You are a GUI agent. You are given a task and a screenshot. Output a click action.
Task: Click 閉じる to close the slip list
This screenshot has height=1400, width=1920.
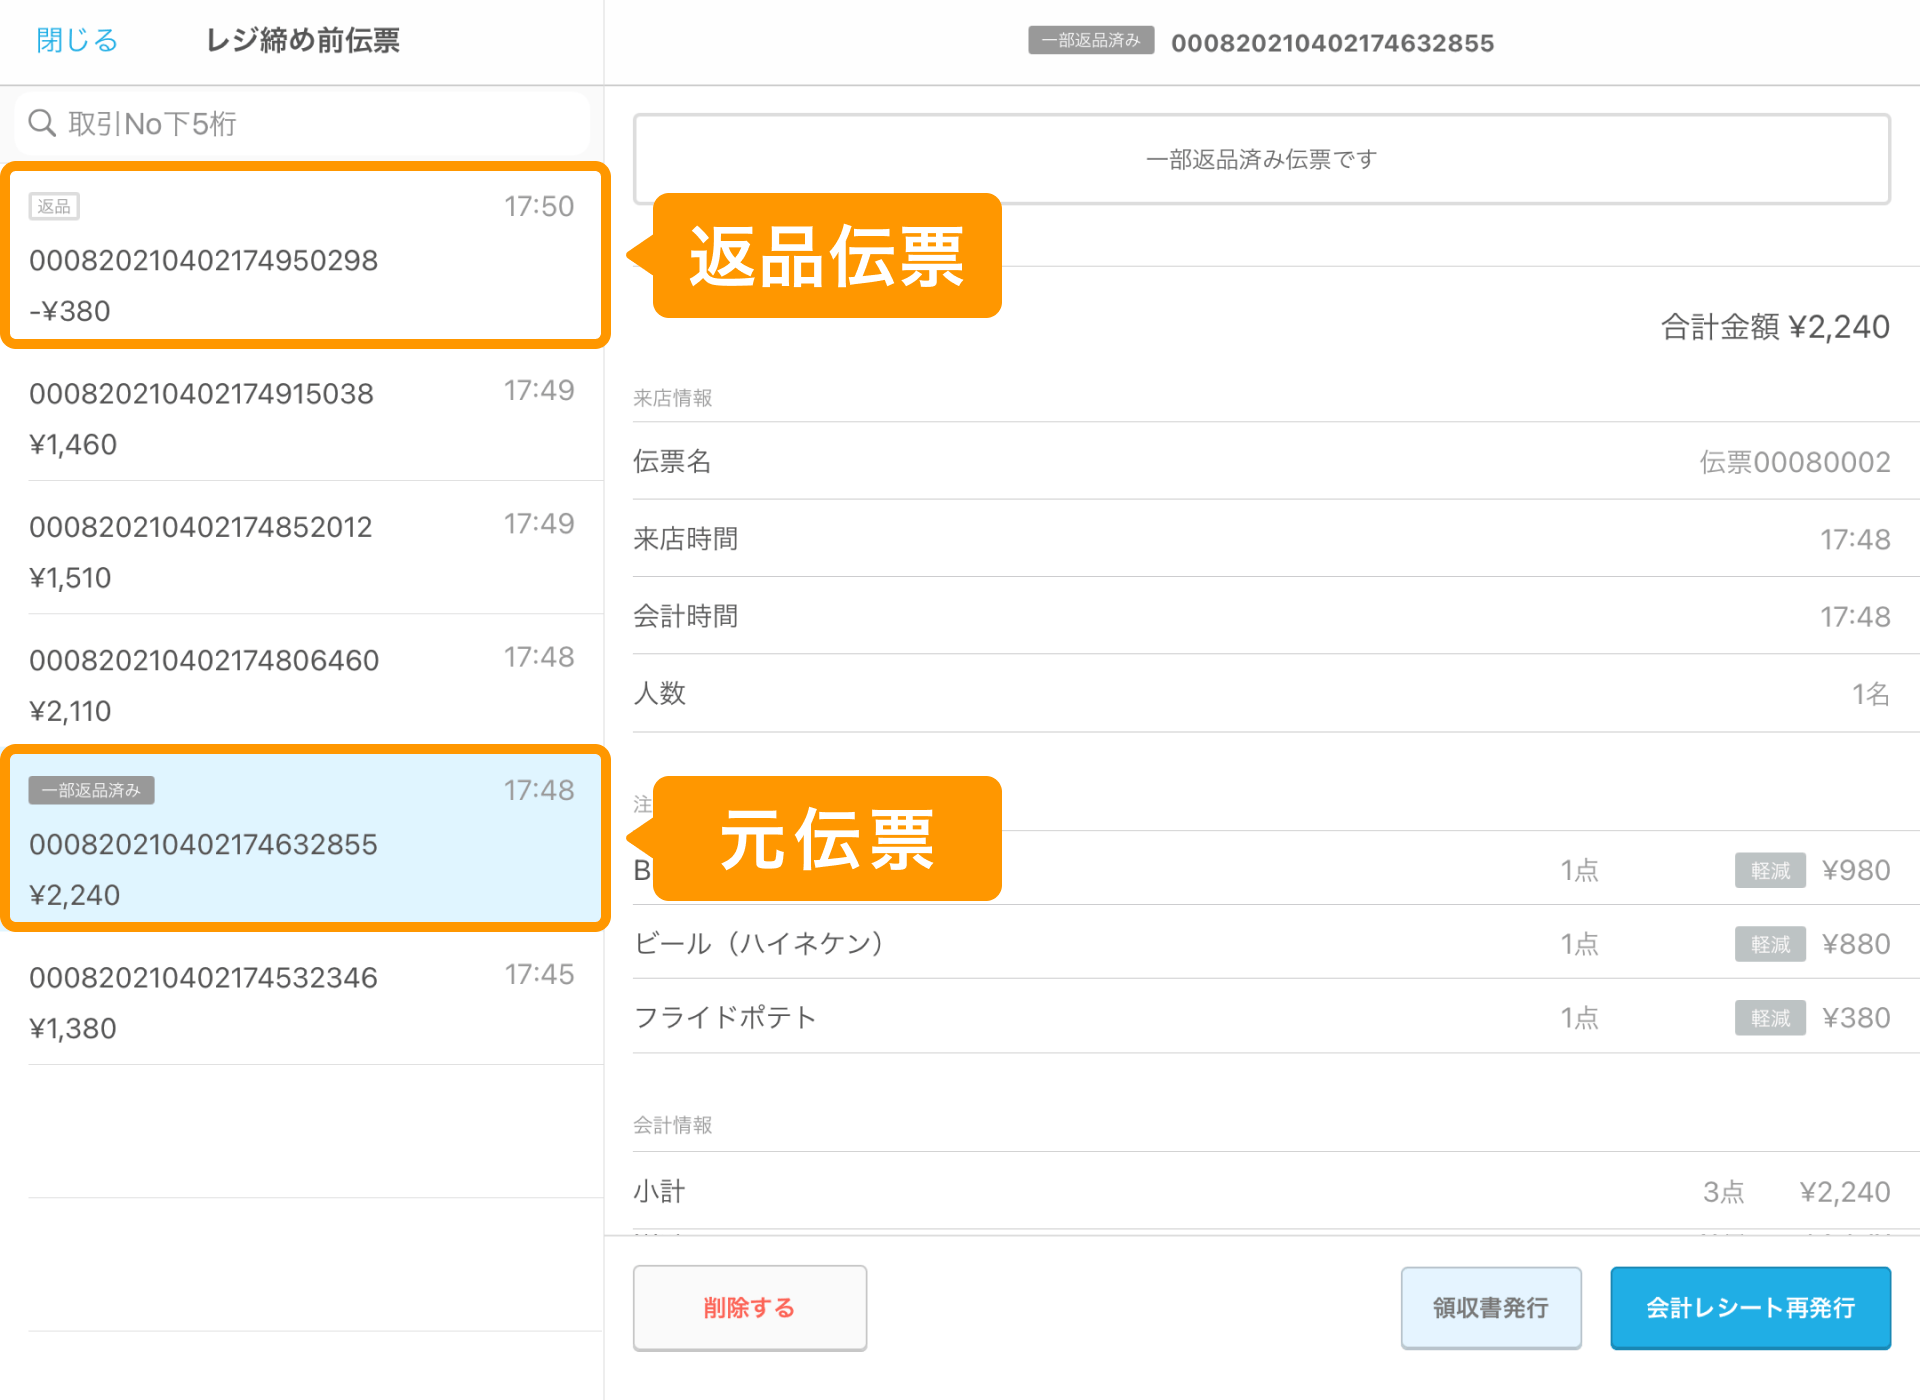point(77,41)
